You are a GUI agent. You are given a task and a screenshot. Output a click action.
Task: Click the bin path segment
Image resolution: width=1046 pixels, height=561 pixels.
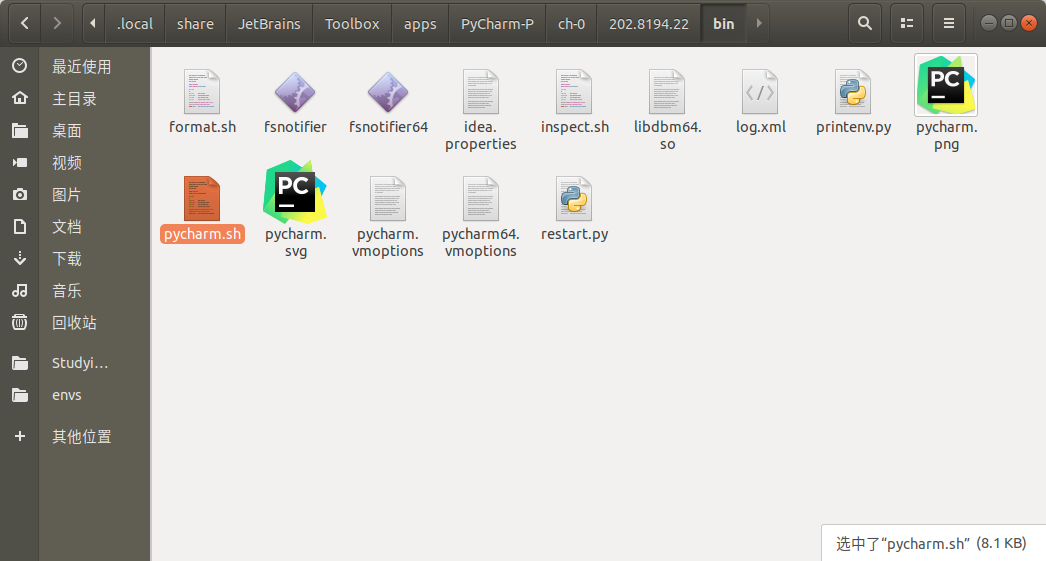[724, 23]
